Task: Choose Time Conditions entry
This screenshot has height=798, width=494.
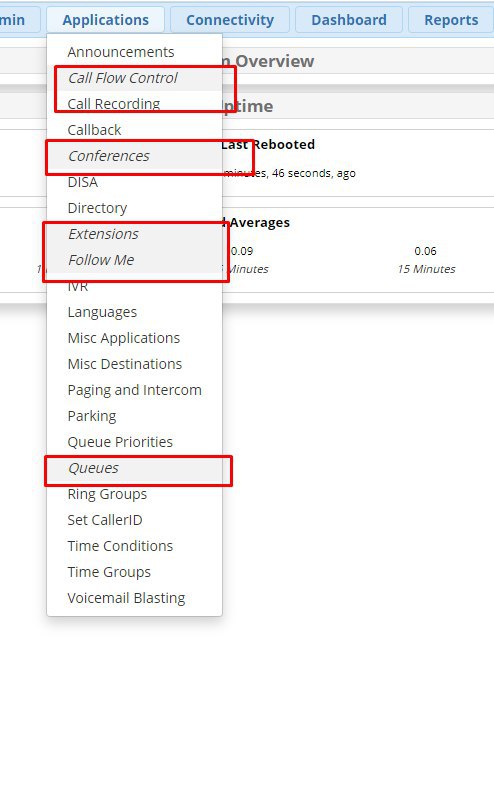Action: click(134, 546)
